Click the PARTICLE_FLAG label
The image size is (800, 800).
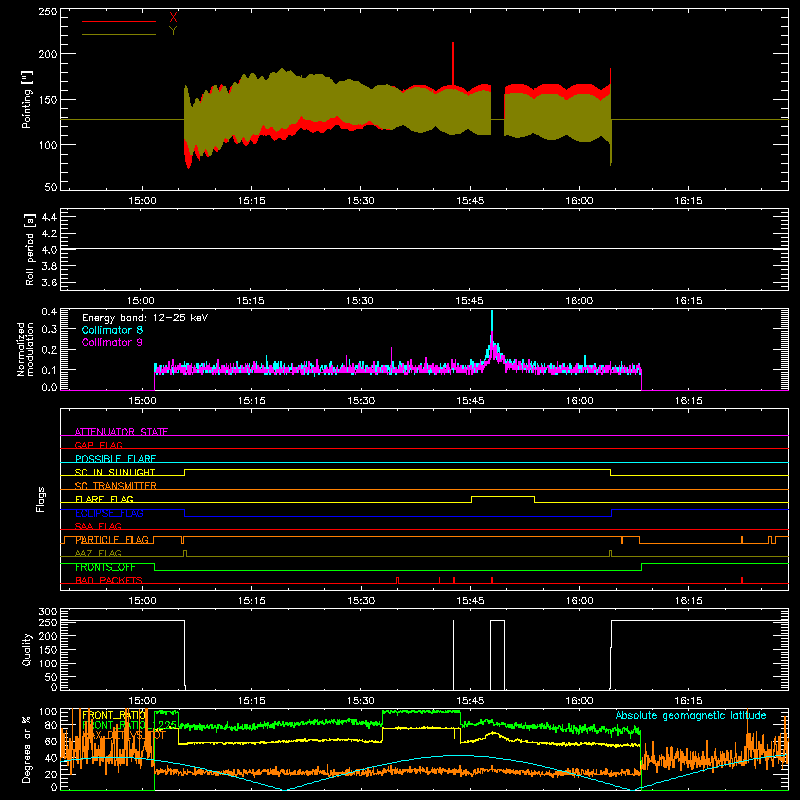112,540
